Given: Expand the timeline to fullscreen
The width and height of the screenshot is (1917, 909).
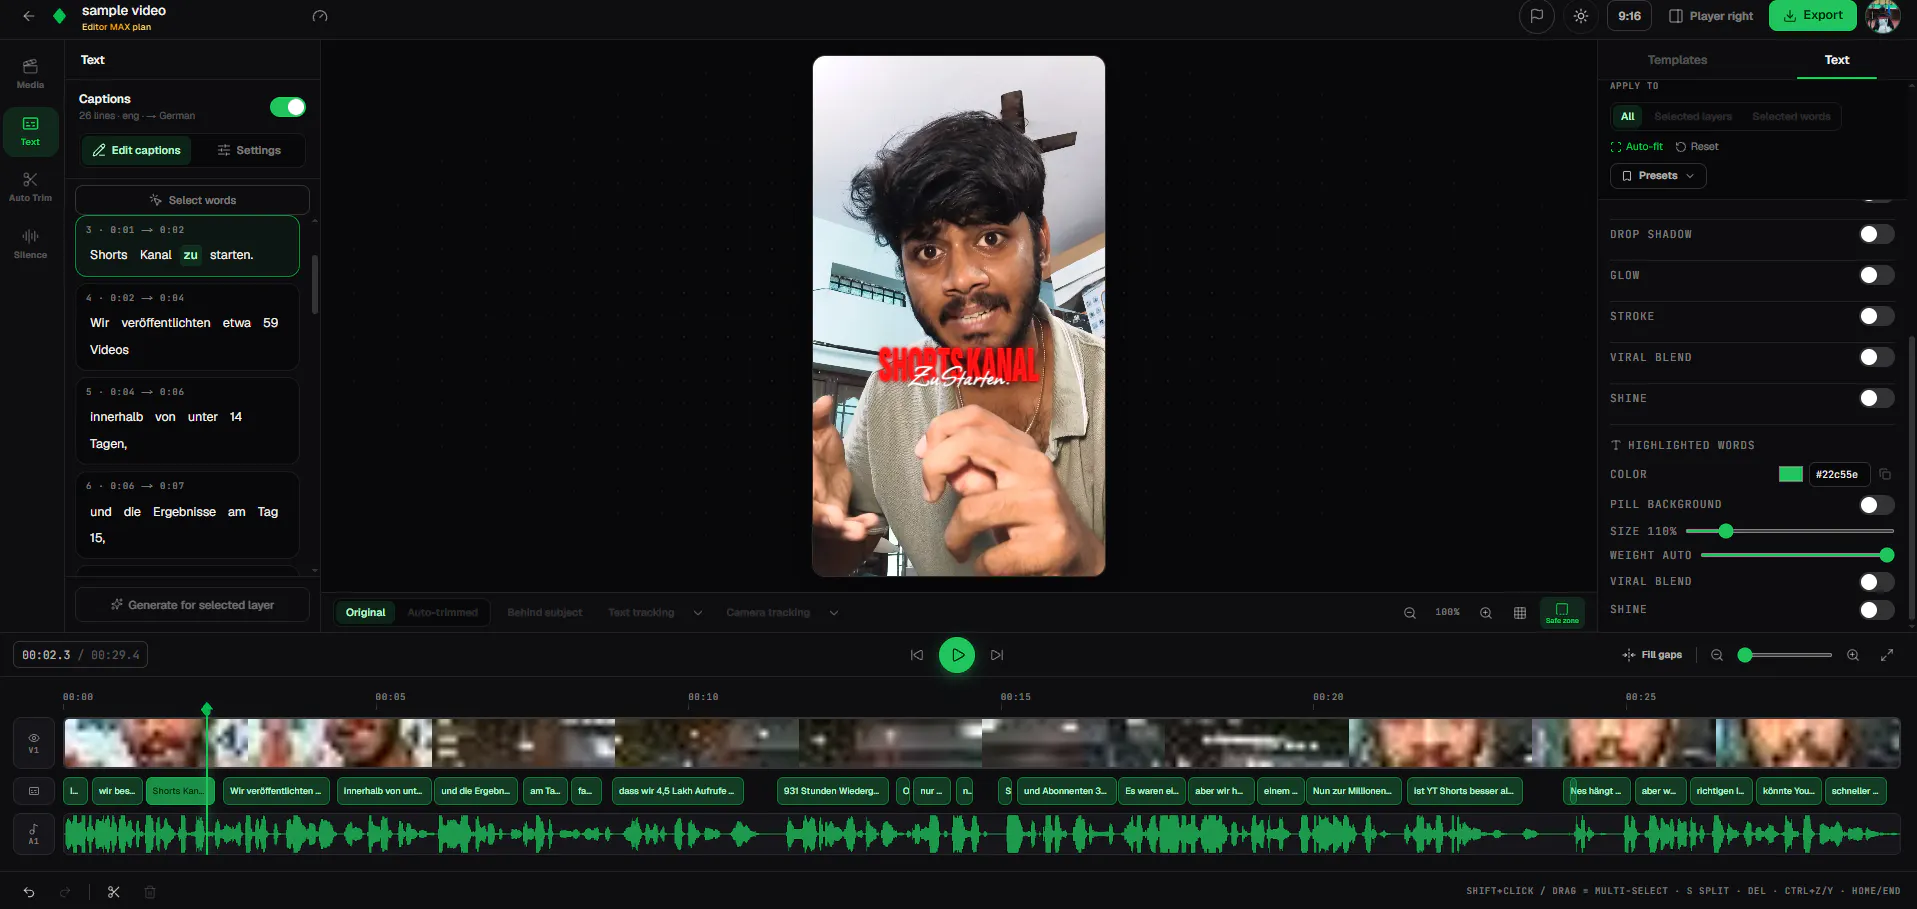Looking at the screenshot, I should (x=1887, y=655).
